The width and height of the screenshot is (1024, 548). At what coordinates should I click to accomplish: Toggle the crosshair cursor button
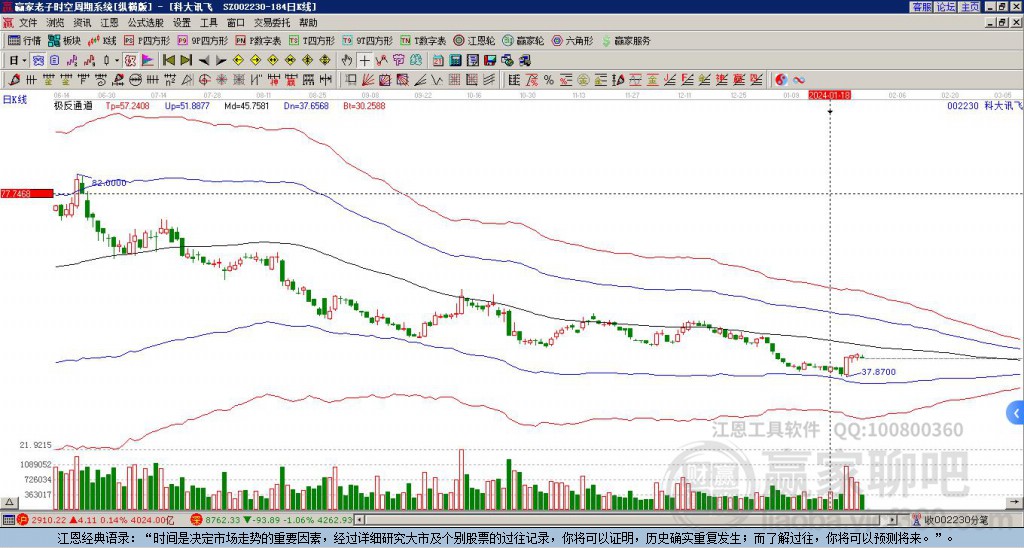(365, 60)
